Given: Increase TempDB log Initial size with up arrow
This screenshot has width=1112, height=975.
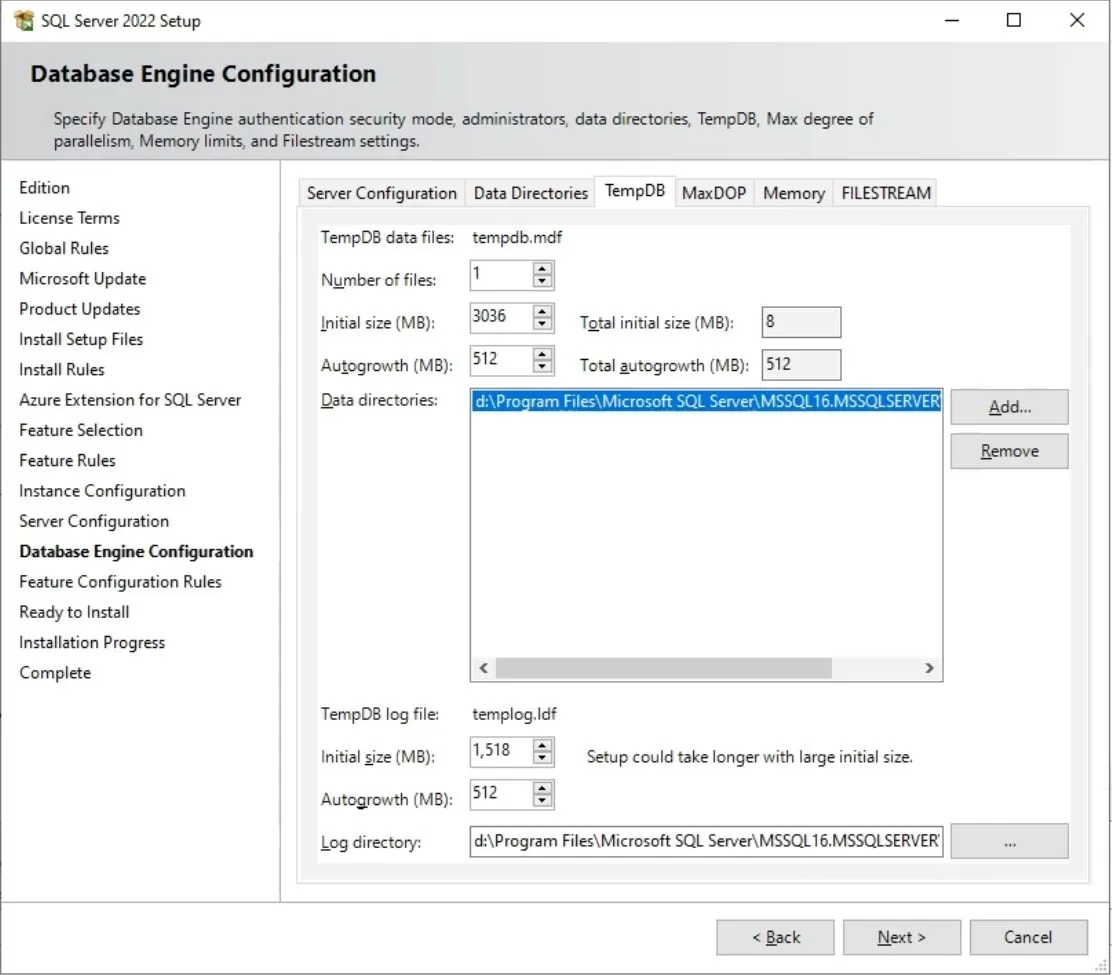Looking at the screenshot, I should click(x=543, y=745).
